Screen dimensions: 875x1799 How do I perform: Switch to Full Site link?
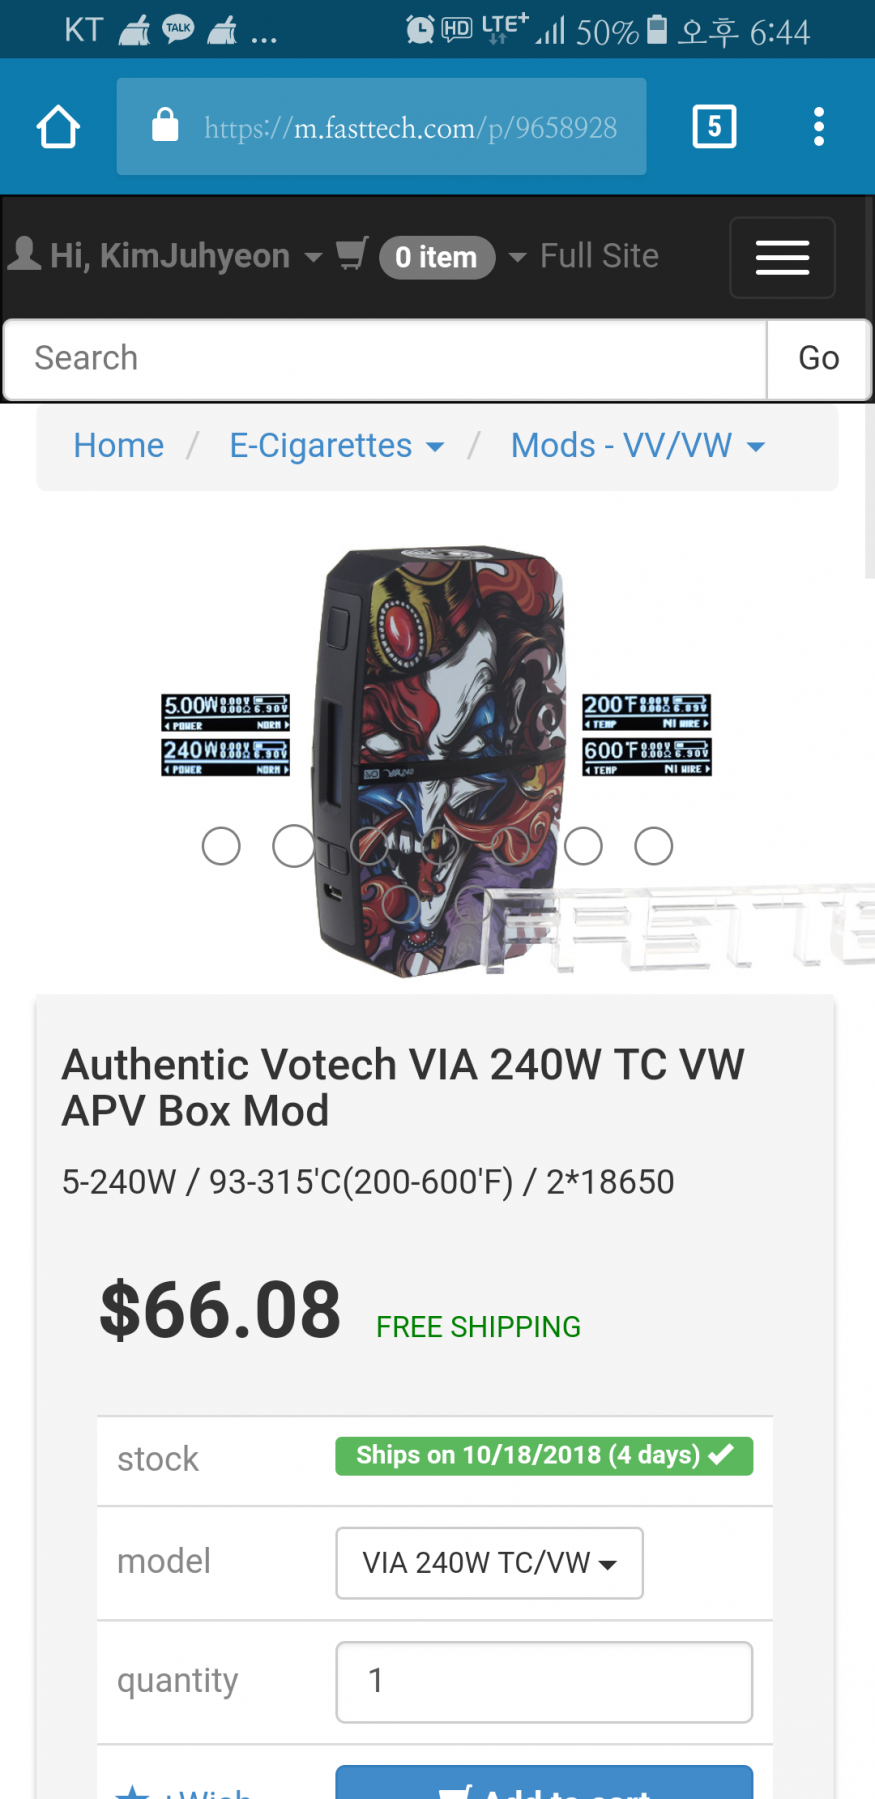coord(599,256)
